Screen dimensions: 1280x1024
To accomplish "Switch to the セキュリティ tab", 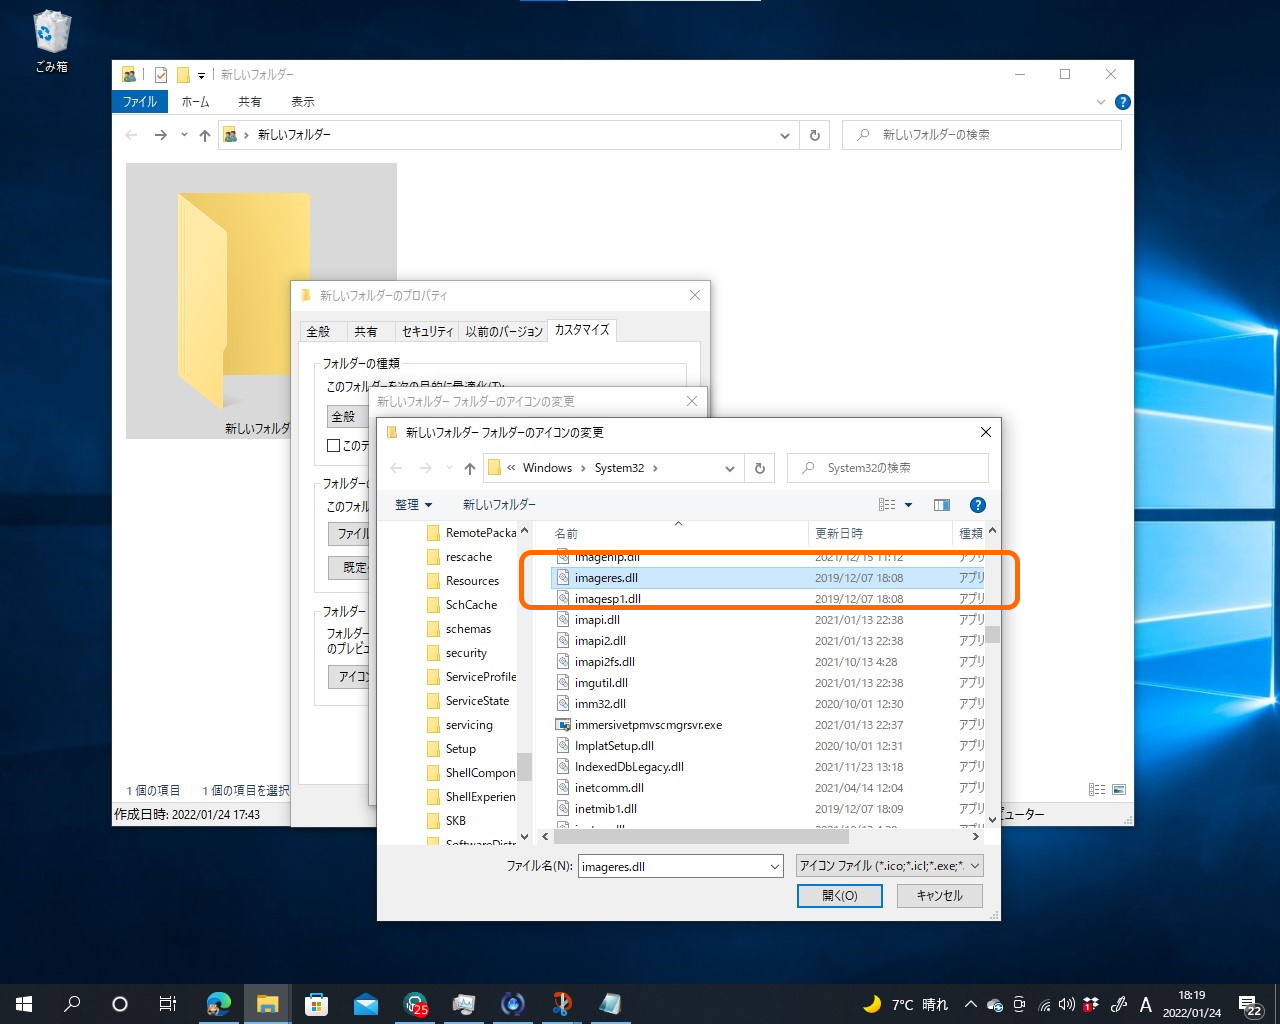I will click(427, 330).
